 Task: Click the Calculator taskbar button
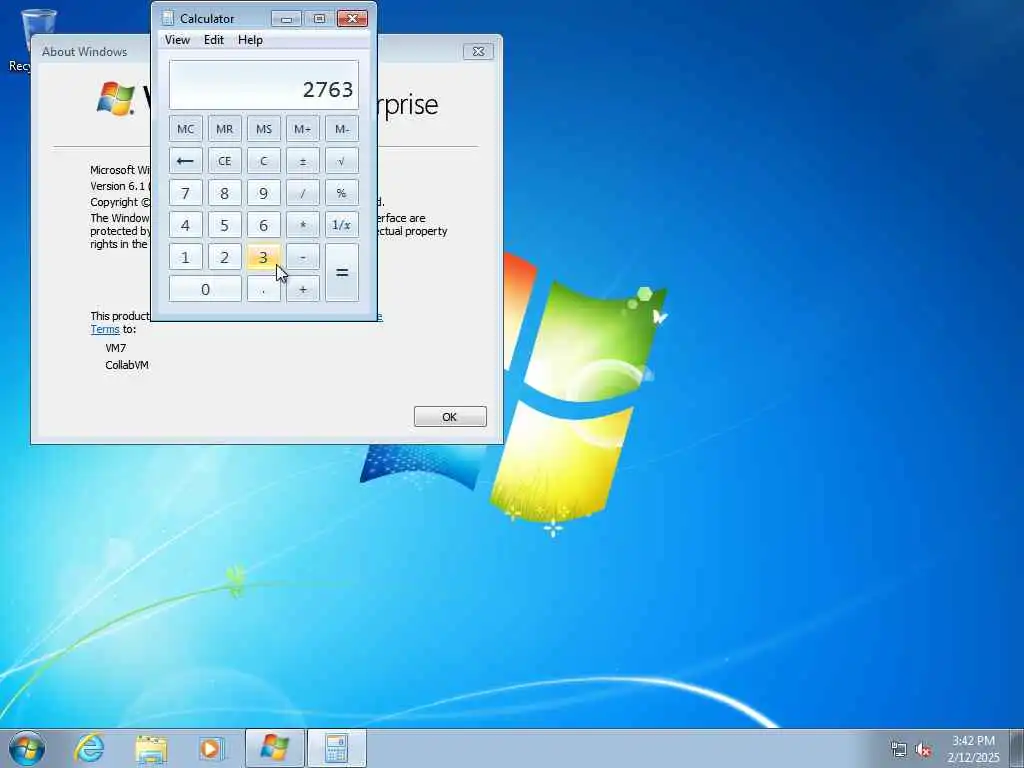336,748
